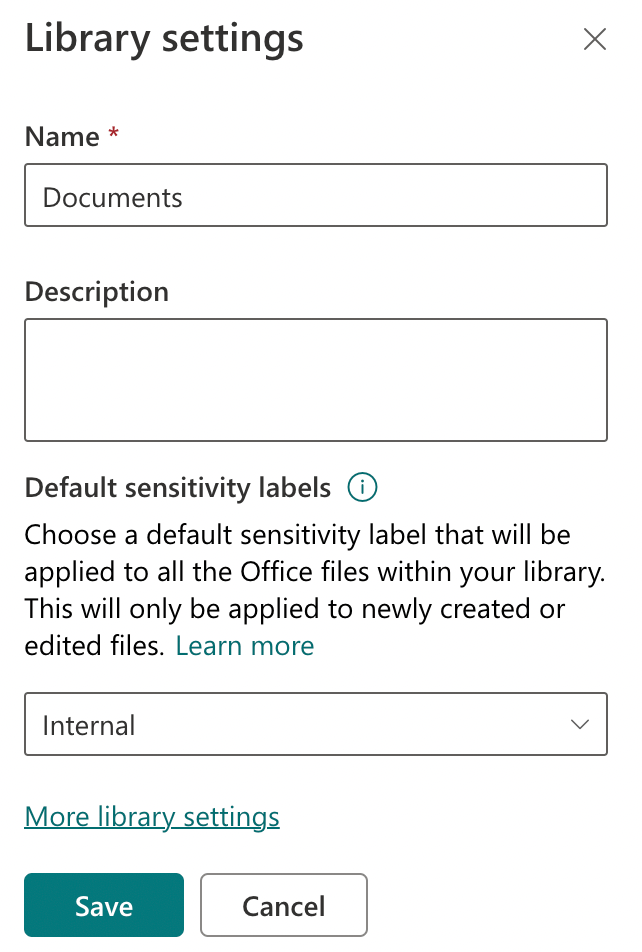Click the Default sensitivity labels heading text
This screenshot has width=642, height=952.
(177, 488)
